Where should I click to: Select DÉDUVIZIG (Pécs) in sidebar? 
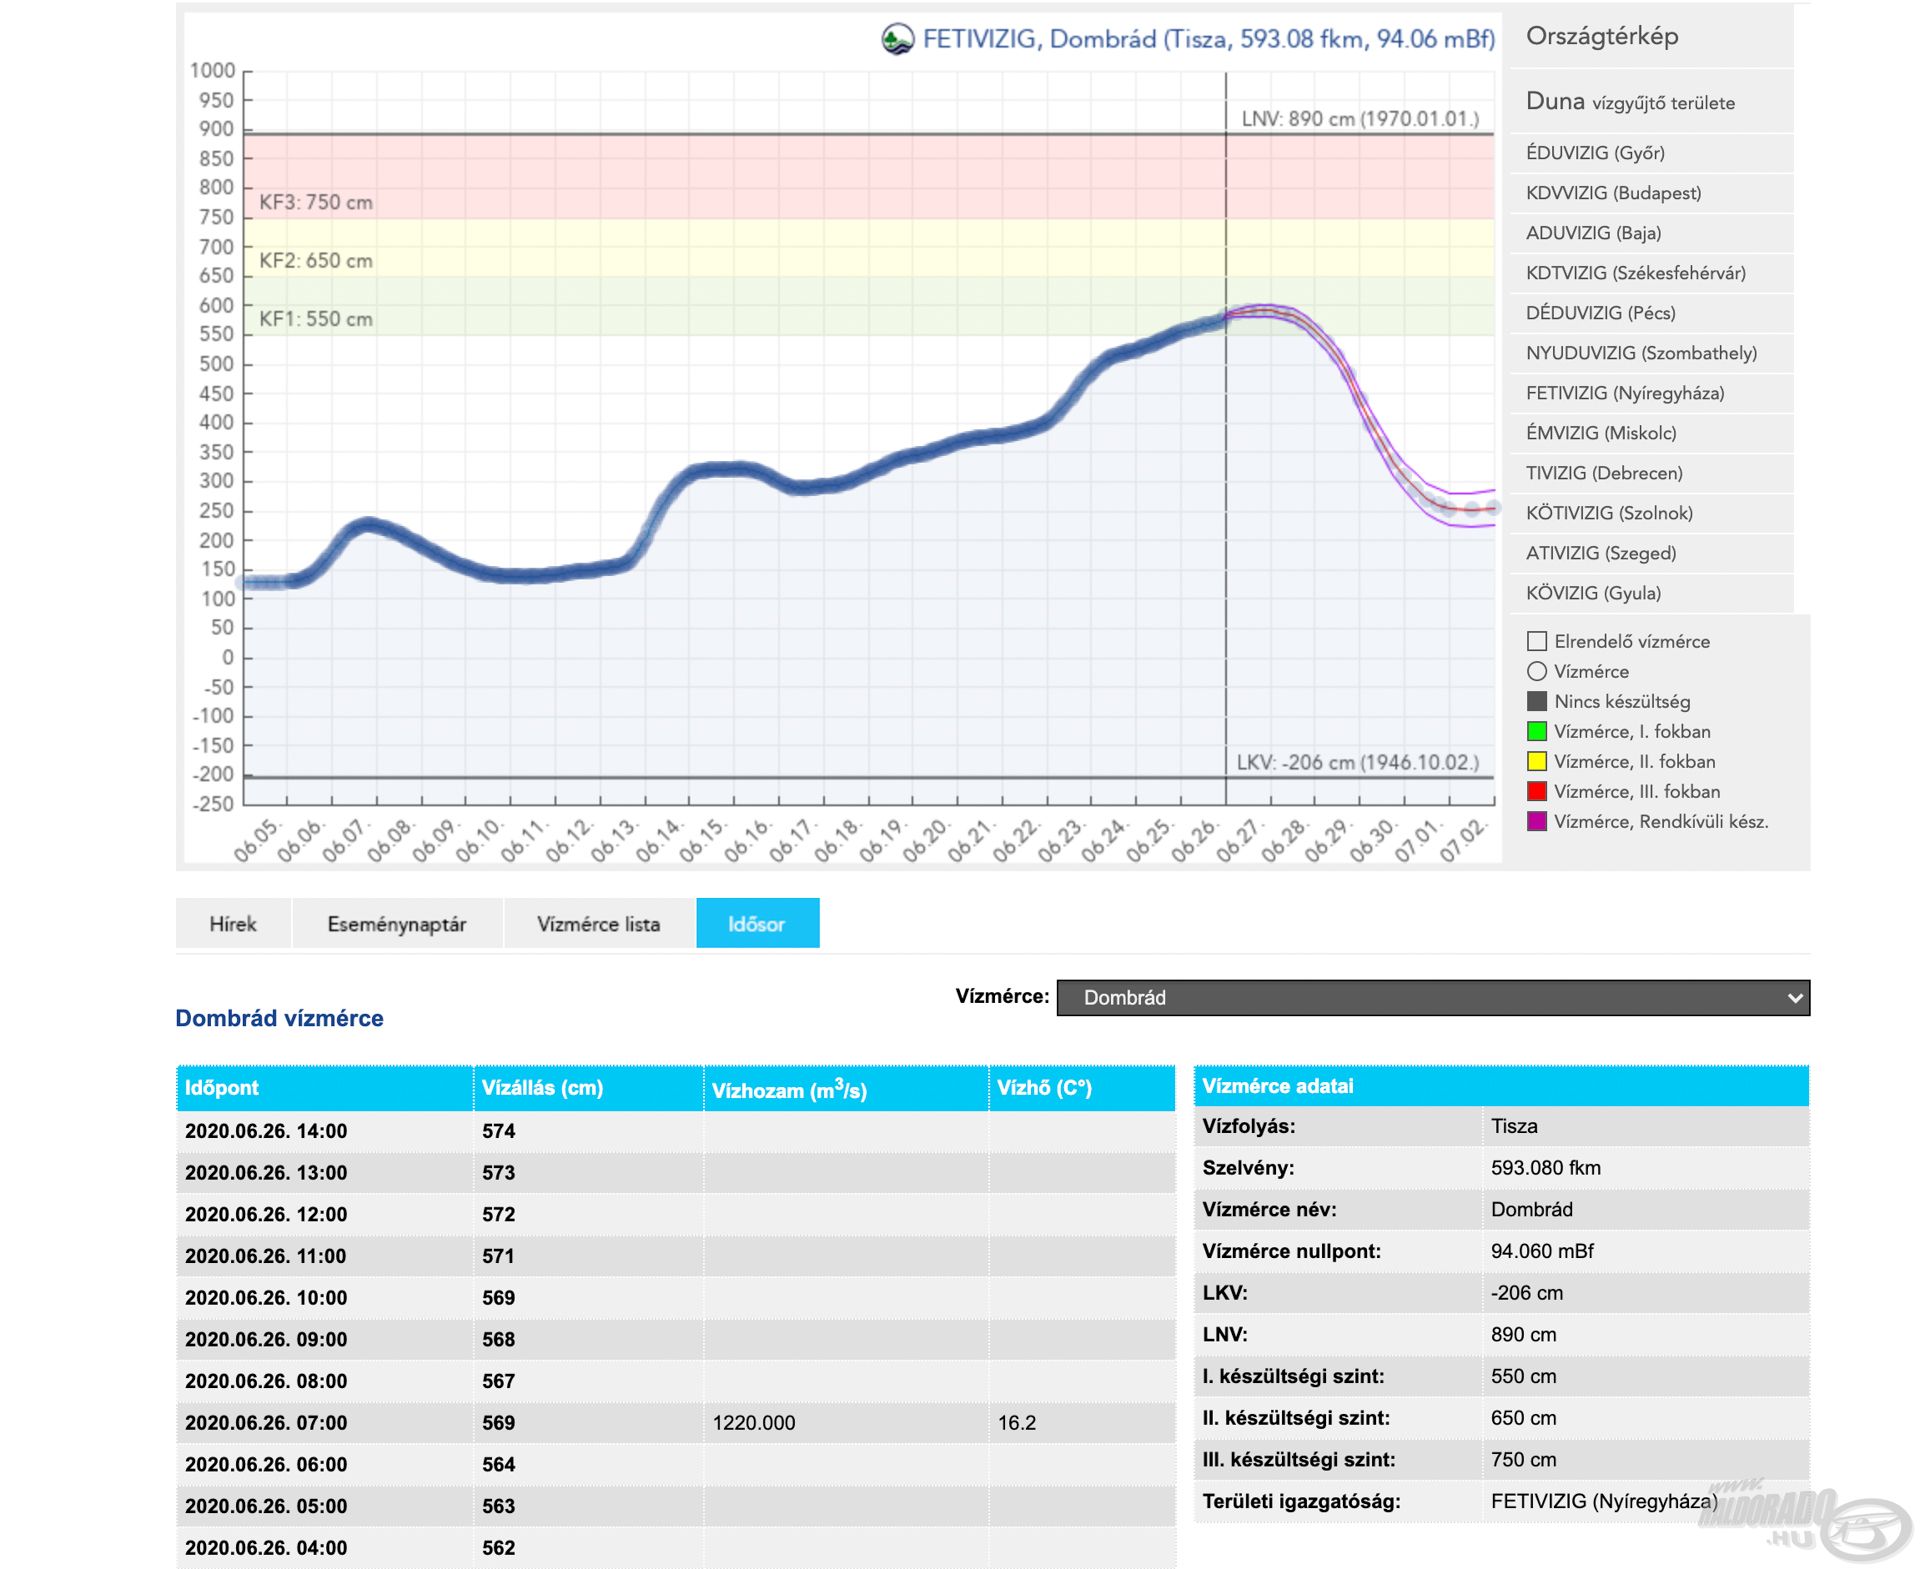(x=1600, y=313)
